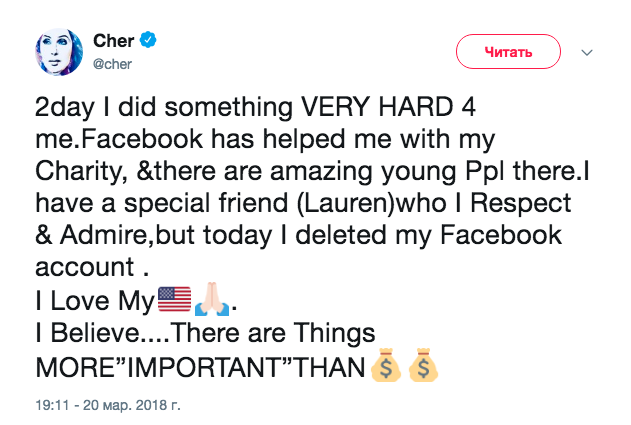Click the blue verified badge beside Cher
Viewport: 631px width, 425px height.
point(149,41)
